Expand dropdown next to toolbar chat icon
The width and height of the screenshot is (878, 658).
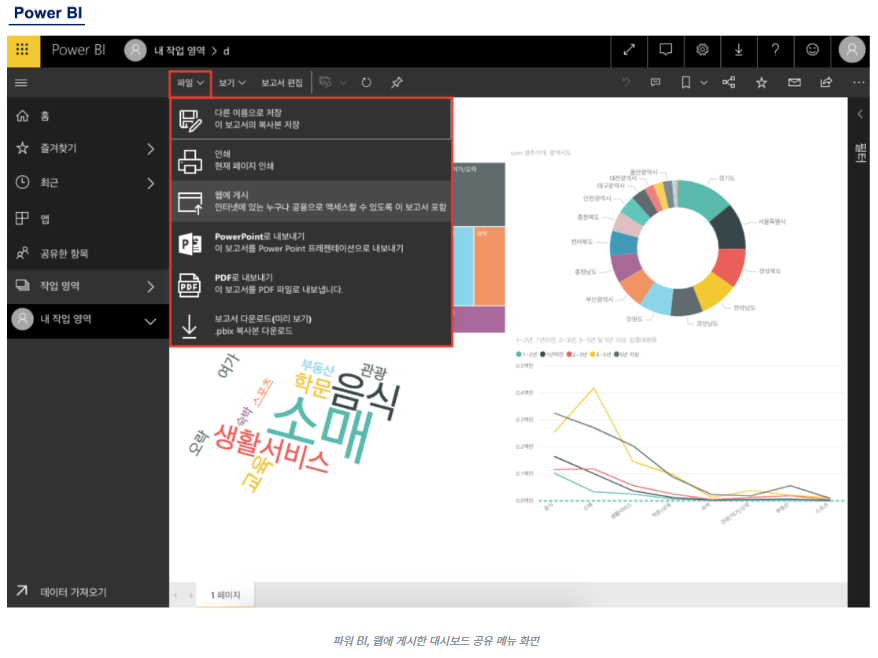click(x=343, y=83)
